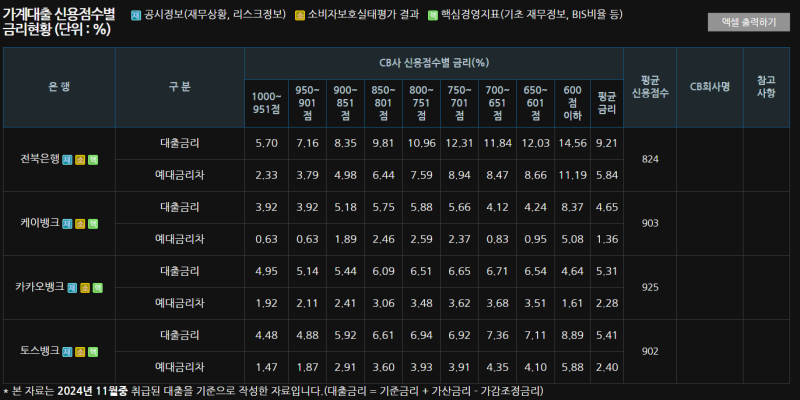The height and width of the screenshot is (400, 800).
Task: Click the 평균 신용점수 column header
Action: [650, 87]
